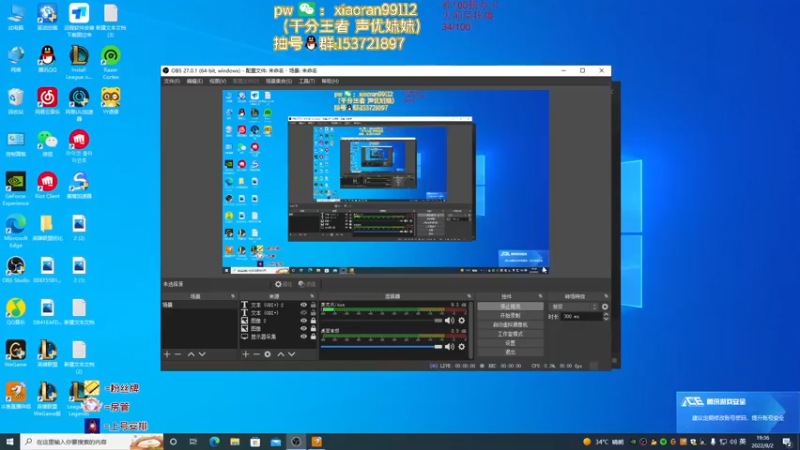Move the source down in the Sources panel
The height and width of the screenshot is (450, 800).
tap(292, 354)
